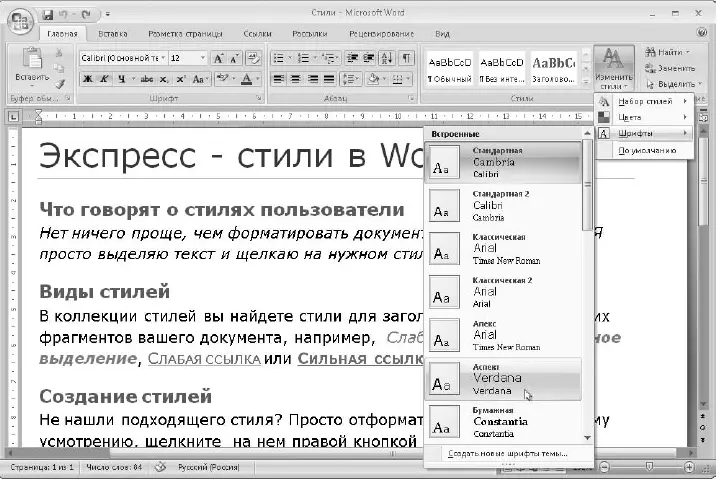Select Классическая 2 Arial theme fonts
The height and width of the screenshot is (481, 717).
tap(503, 292)
